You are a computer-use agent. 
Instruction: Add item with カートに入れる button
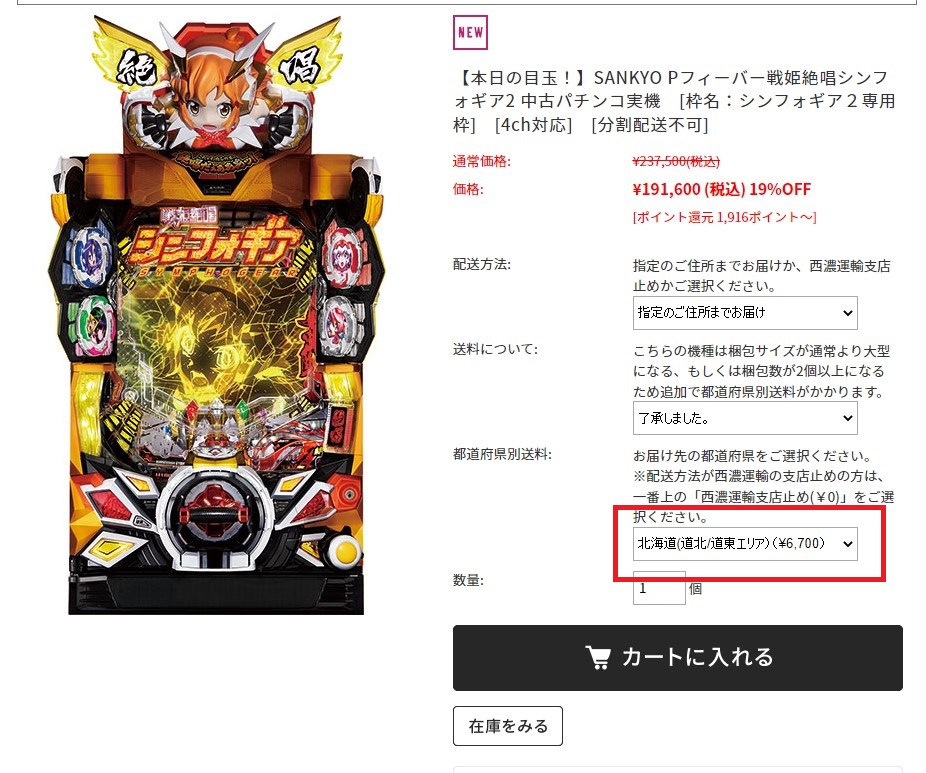pos(677,657)
